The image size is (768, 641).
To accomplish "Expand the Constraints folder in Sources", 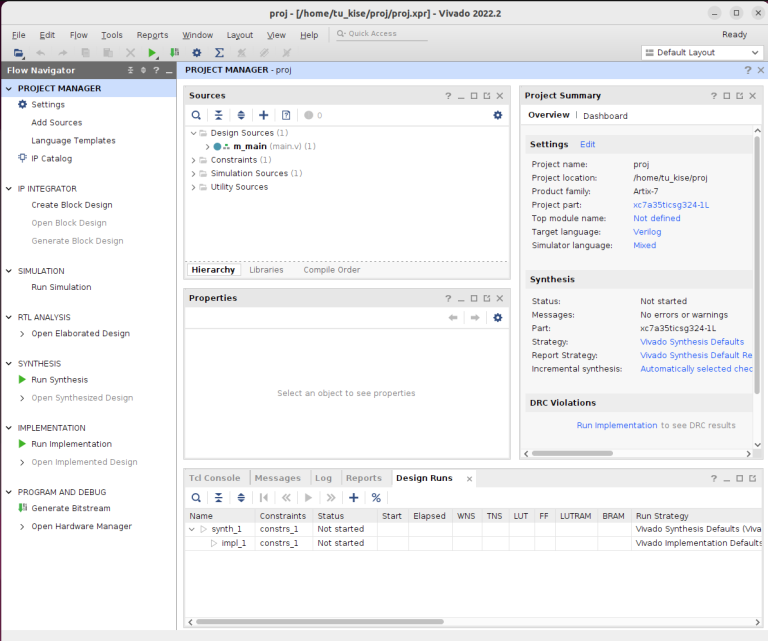I will (x=194, y=160).
